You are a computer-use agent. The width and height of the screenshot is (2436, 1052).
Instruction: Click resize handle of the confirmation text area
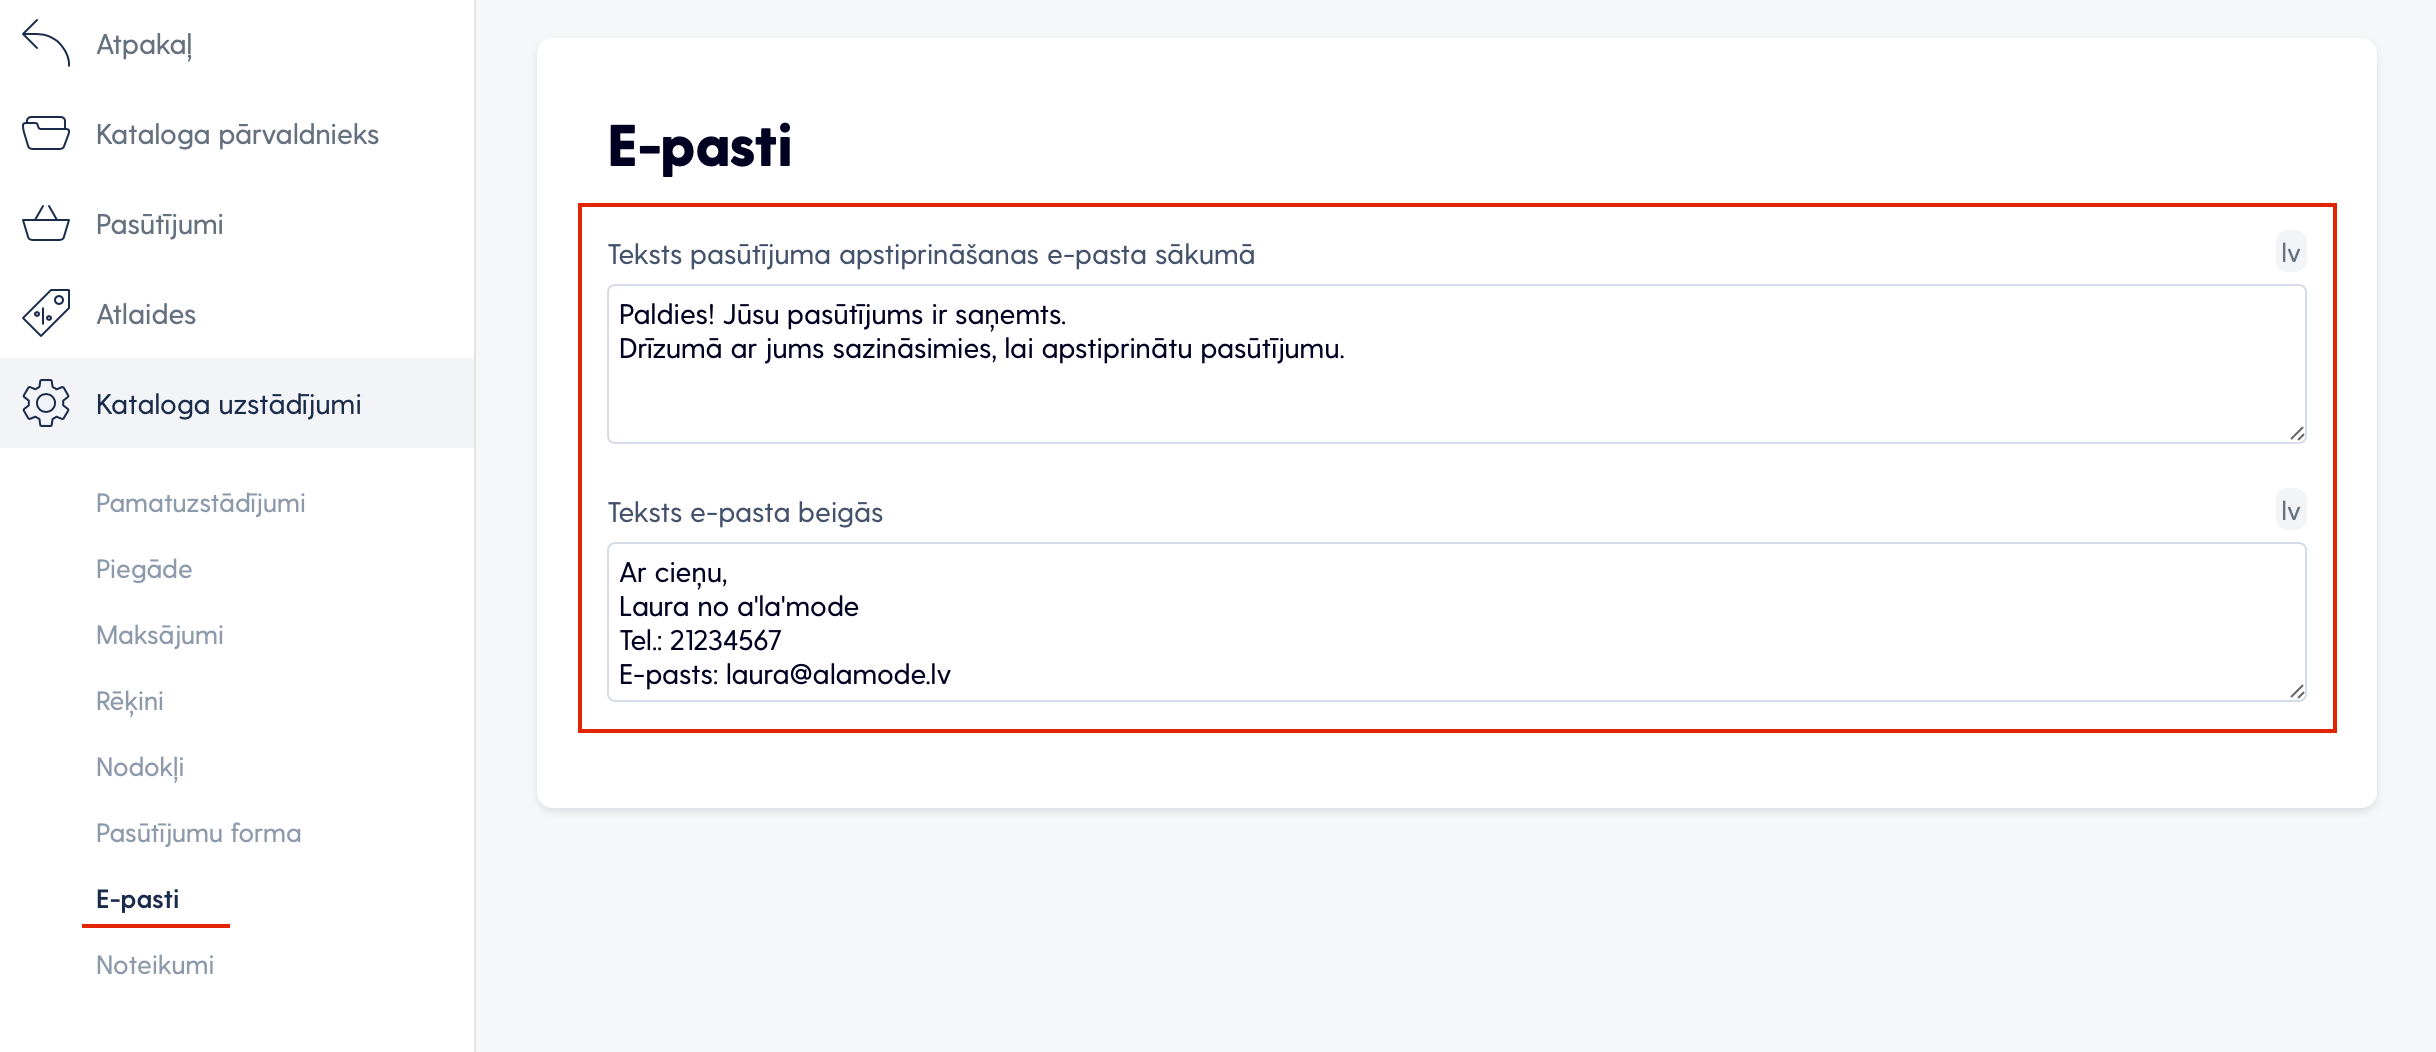2297,433
